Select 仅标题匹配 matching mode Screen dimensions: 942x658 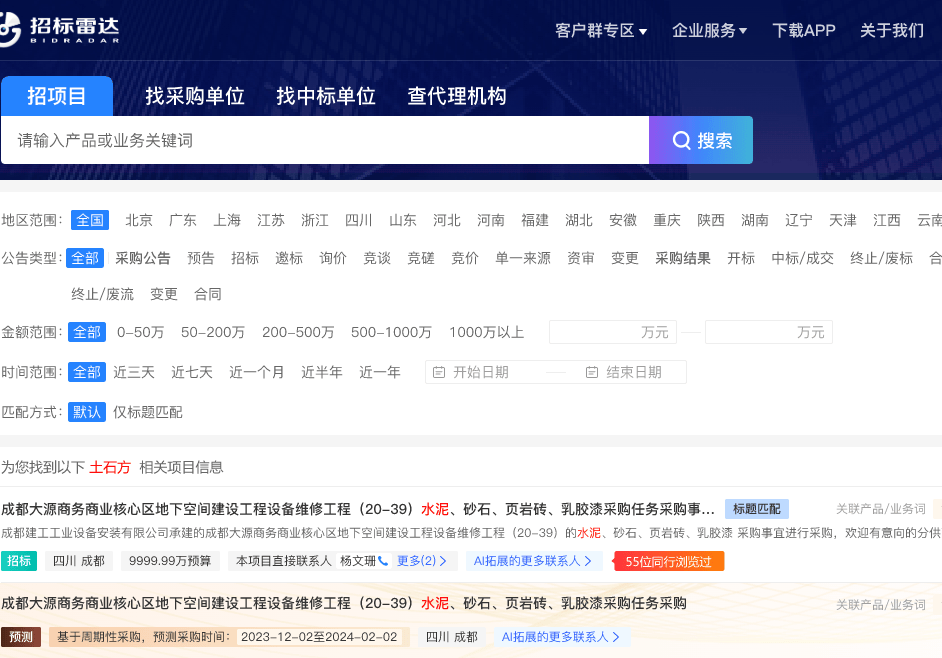(x=148, y=412)
